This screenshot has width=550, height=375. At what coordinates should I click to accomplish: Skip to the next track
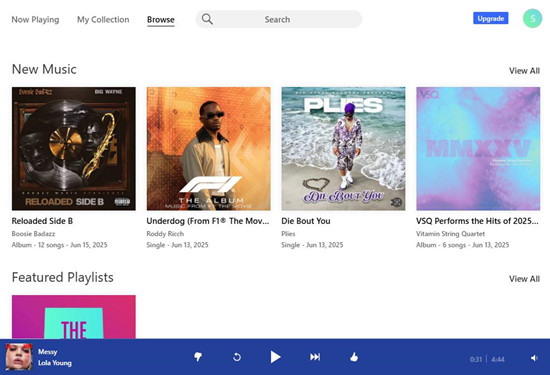(x=315, y=357)
